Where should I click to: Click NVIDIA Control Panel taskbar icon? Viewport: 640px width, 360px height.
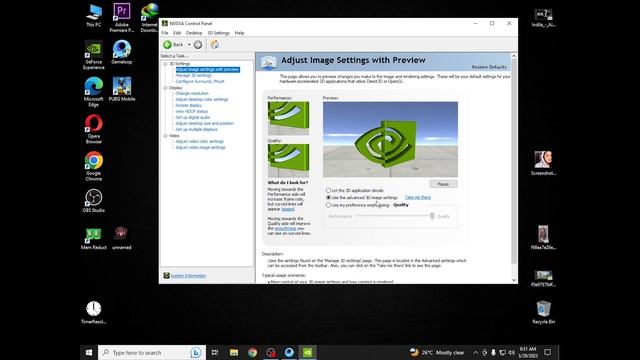[x=307, y=352]
